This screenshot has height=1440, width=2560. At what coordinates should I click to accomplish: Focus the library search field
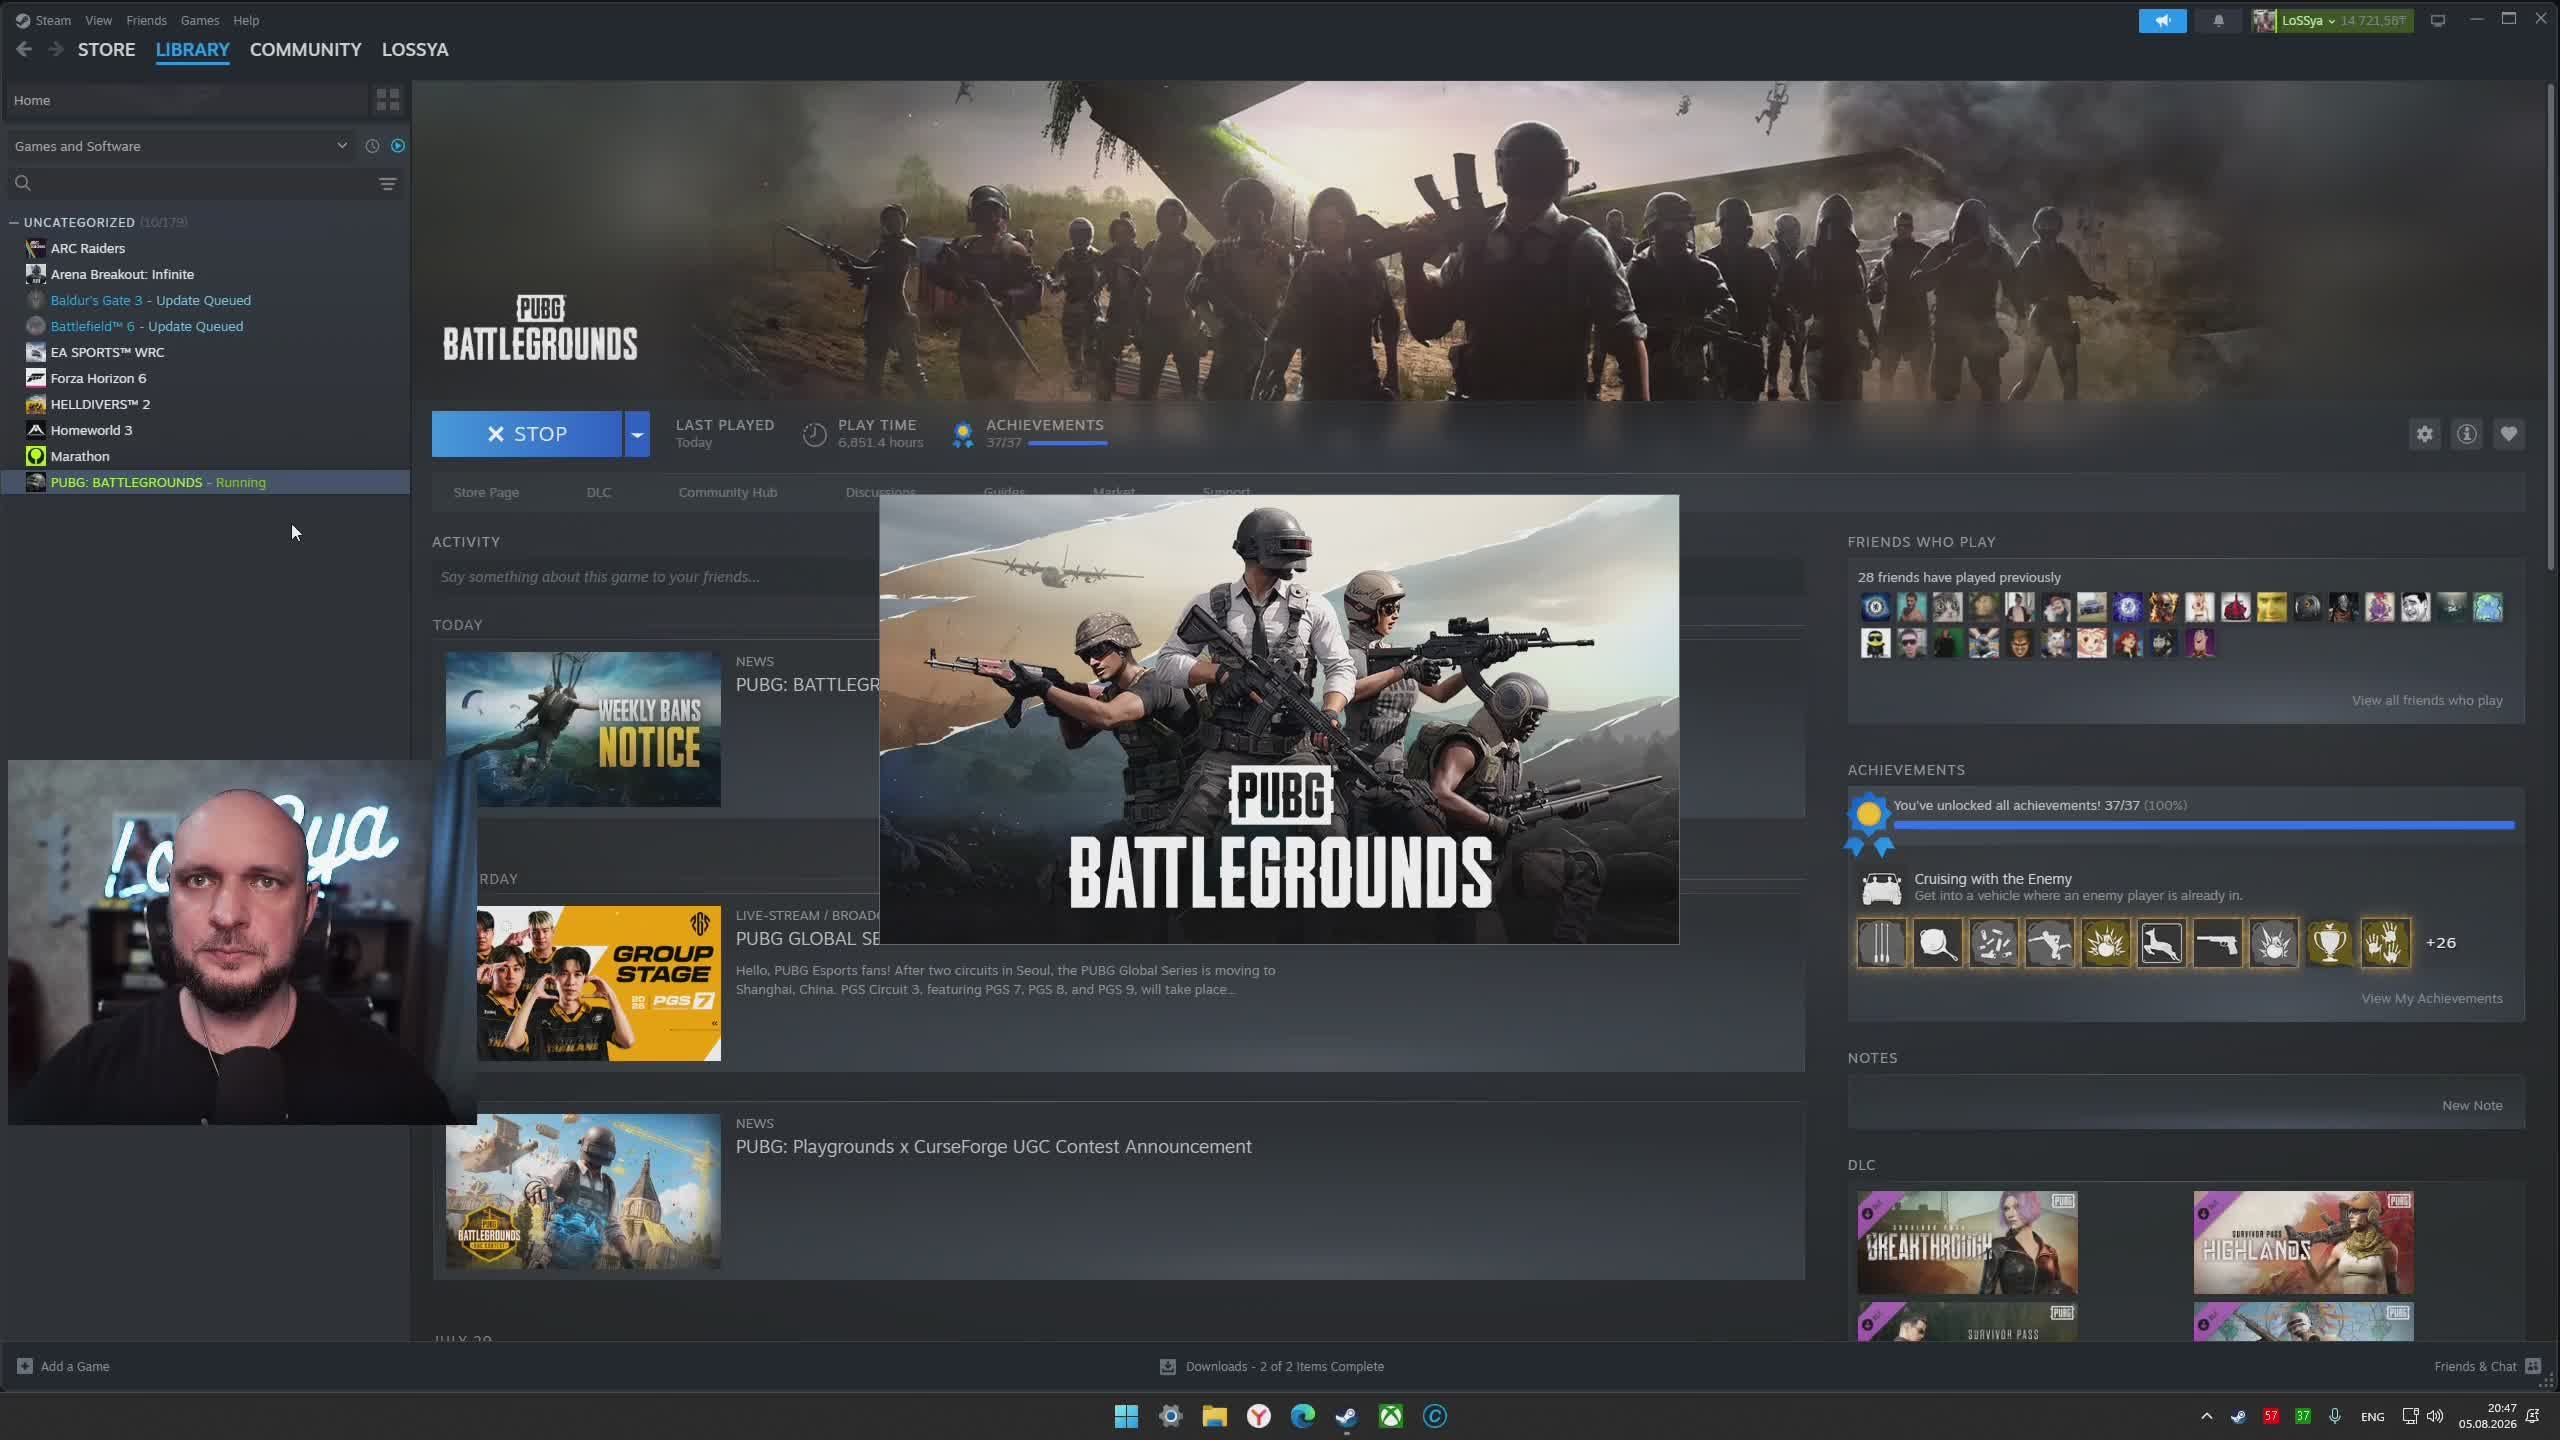pyautogui.click(x=204, y=183)
